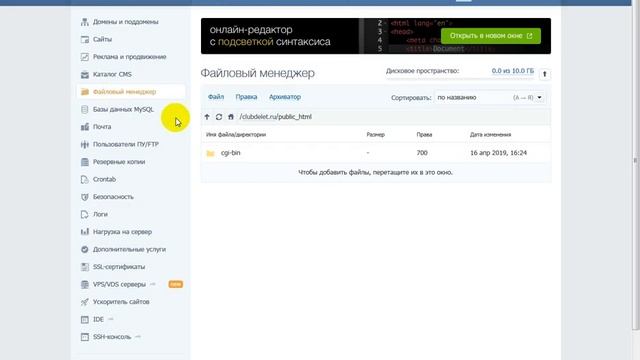Click the Логи file icon
This screenshot has width=640, height=360.
coord(84,214)
